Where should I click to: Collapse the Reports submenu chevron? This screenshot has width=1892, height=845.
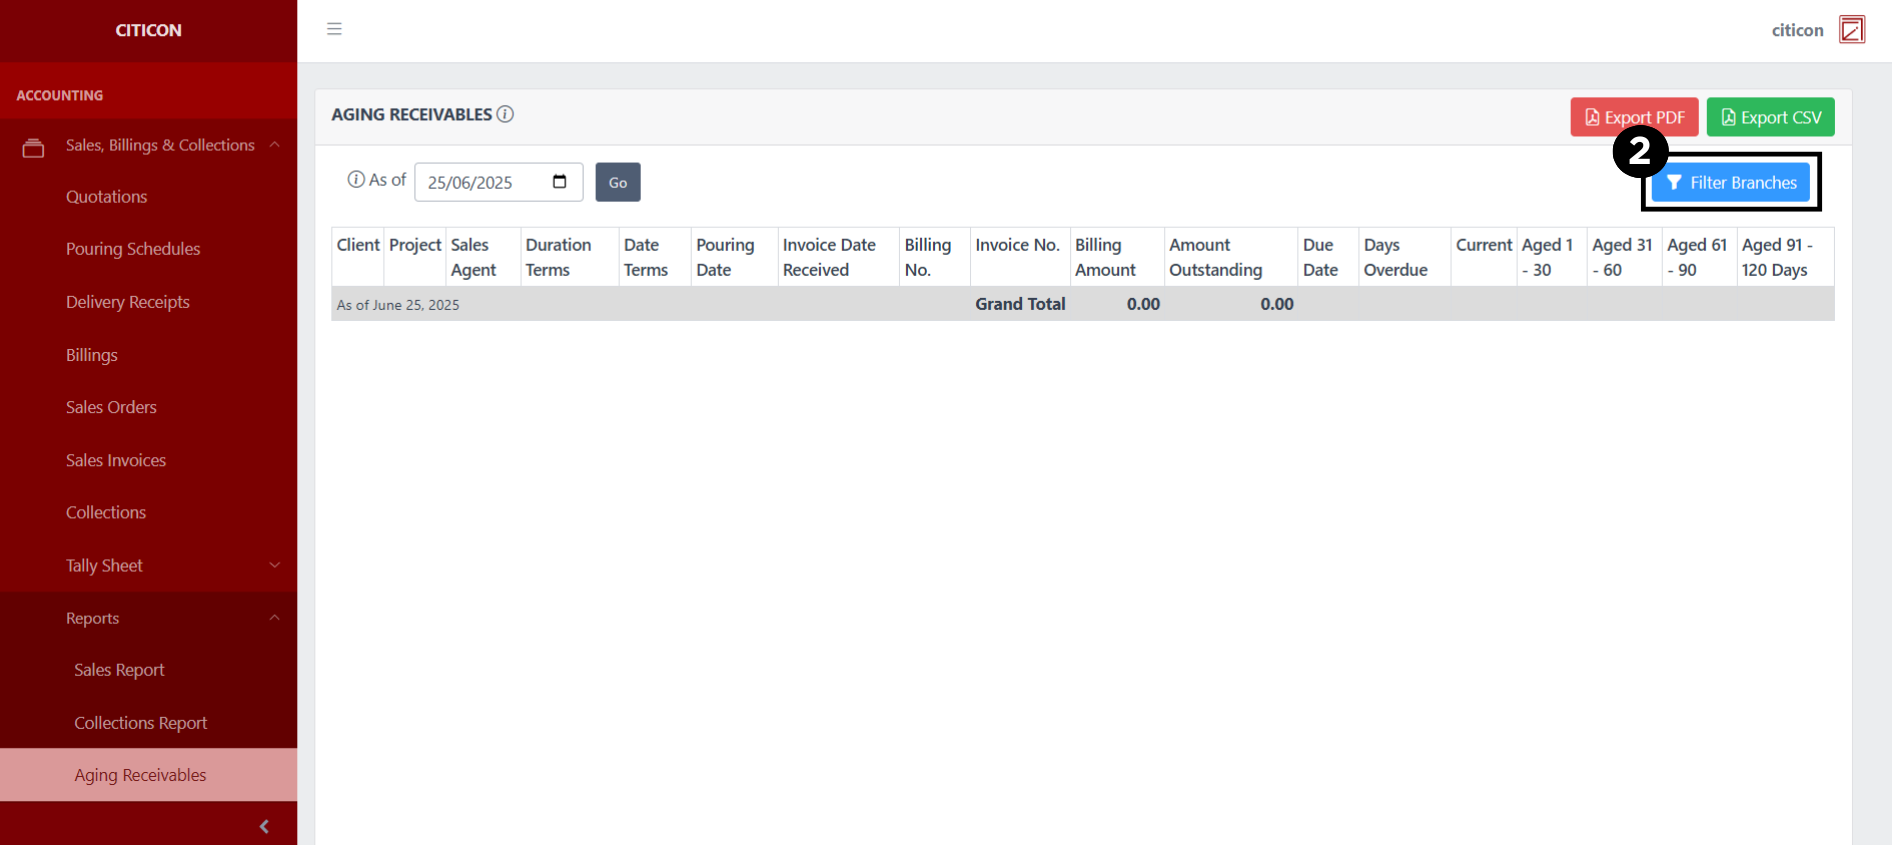(x=274, y=618)
